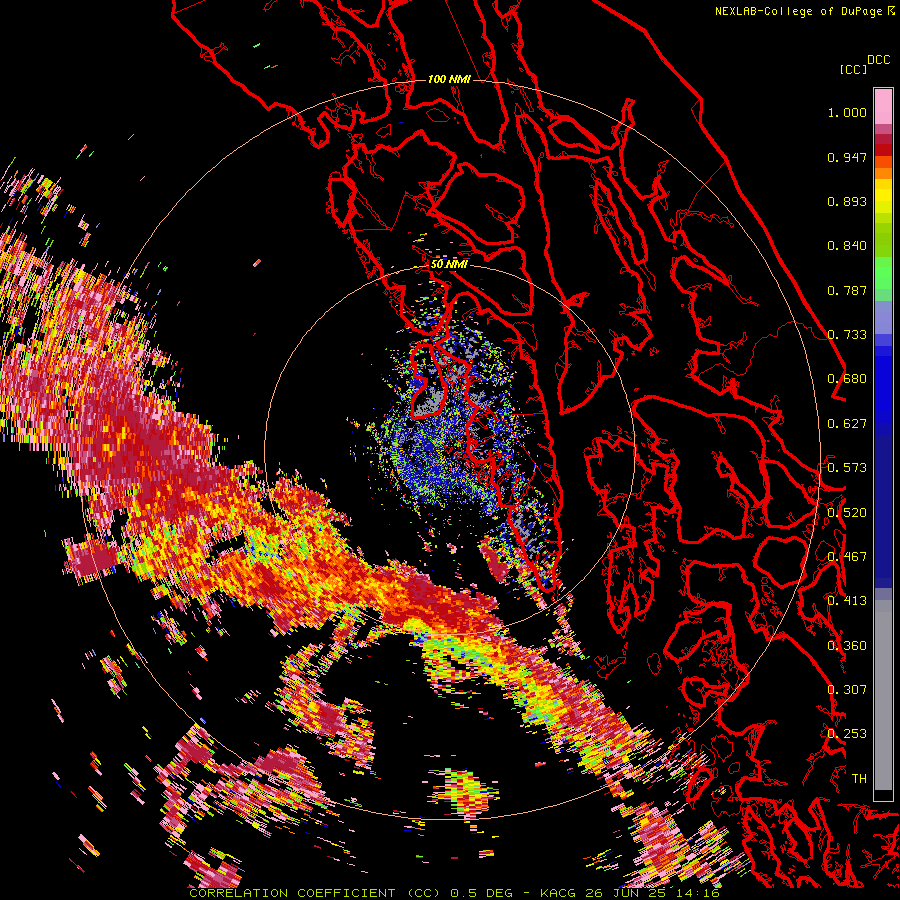This screenshot has height=900, width=900.
Task: Click the 0.467 scale value
Action: 847,557
